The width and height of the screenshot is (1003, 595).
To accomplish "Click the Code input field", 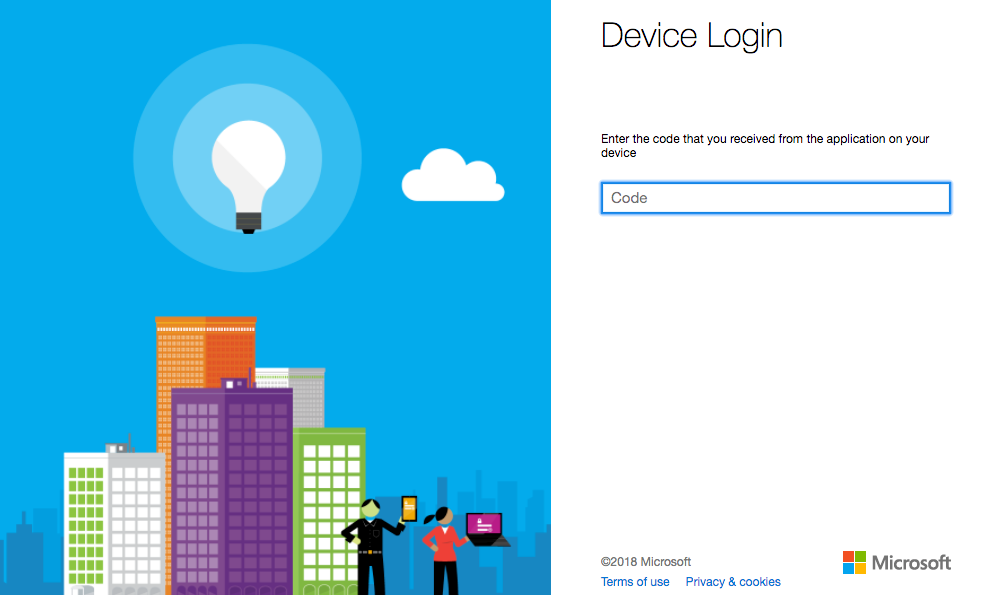I will click(x=775, y=198).
